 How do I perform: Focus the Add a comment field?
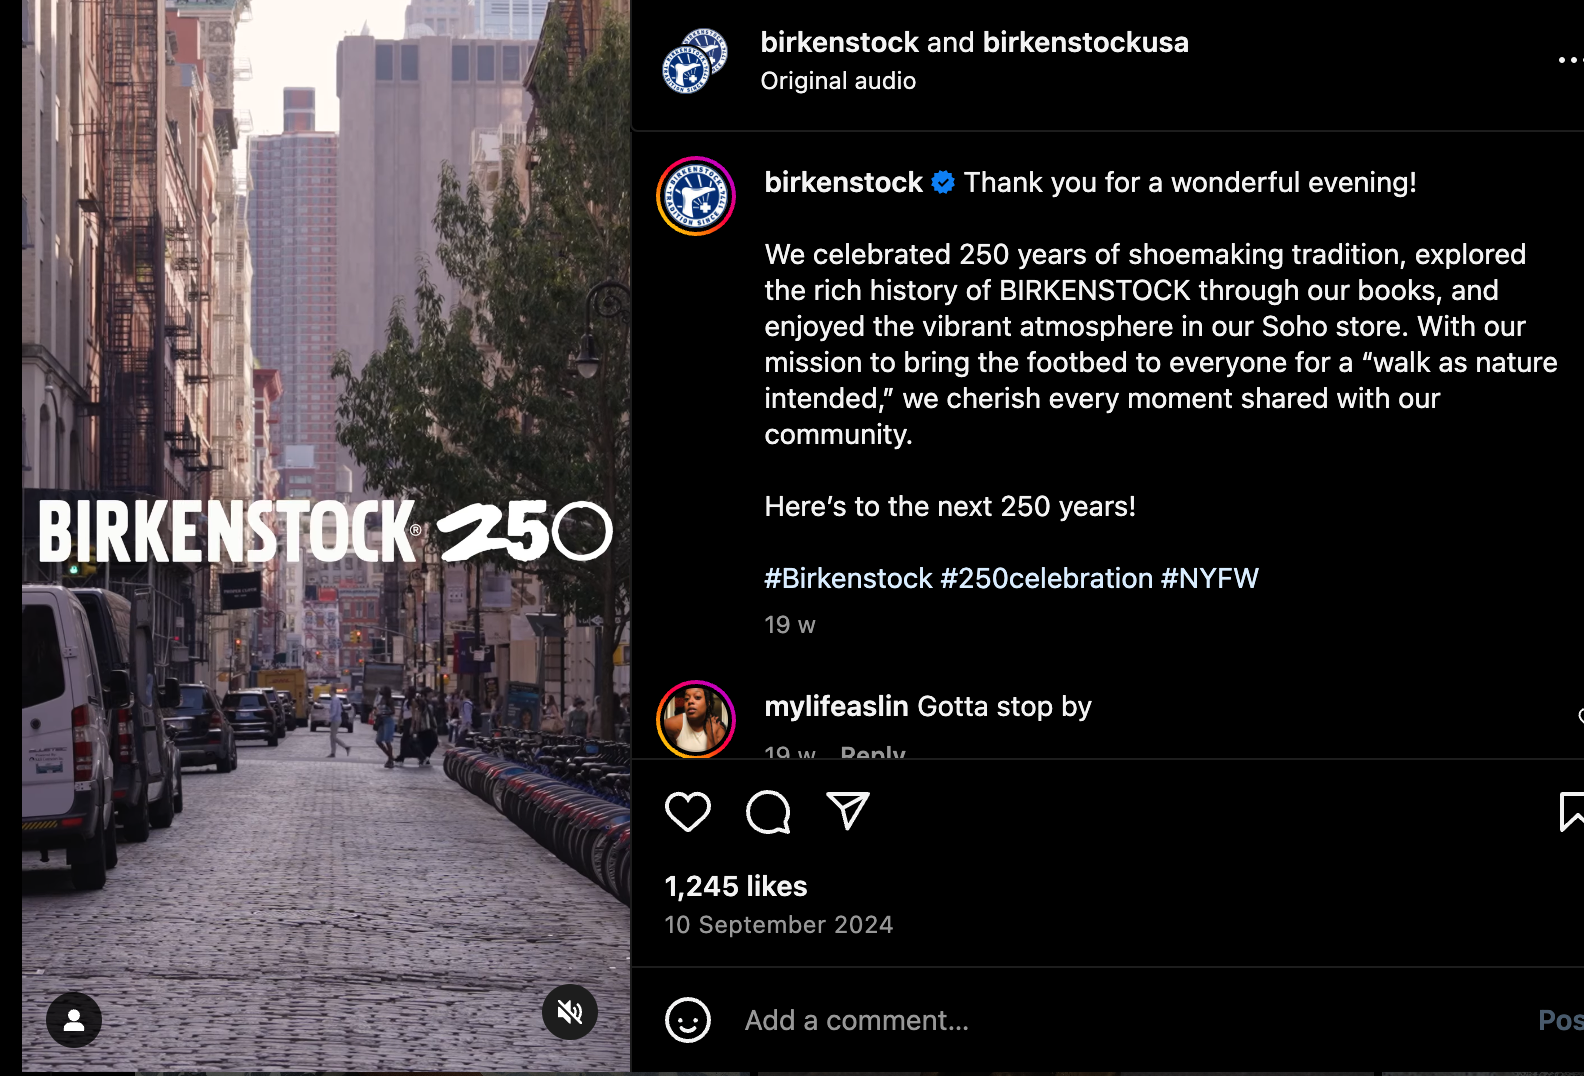1130,1020
